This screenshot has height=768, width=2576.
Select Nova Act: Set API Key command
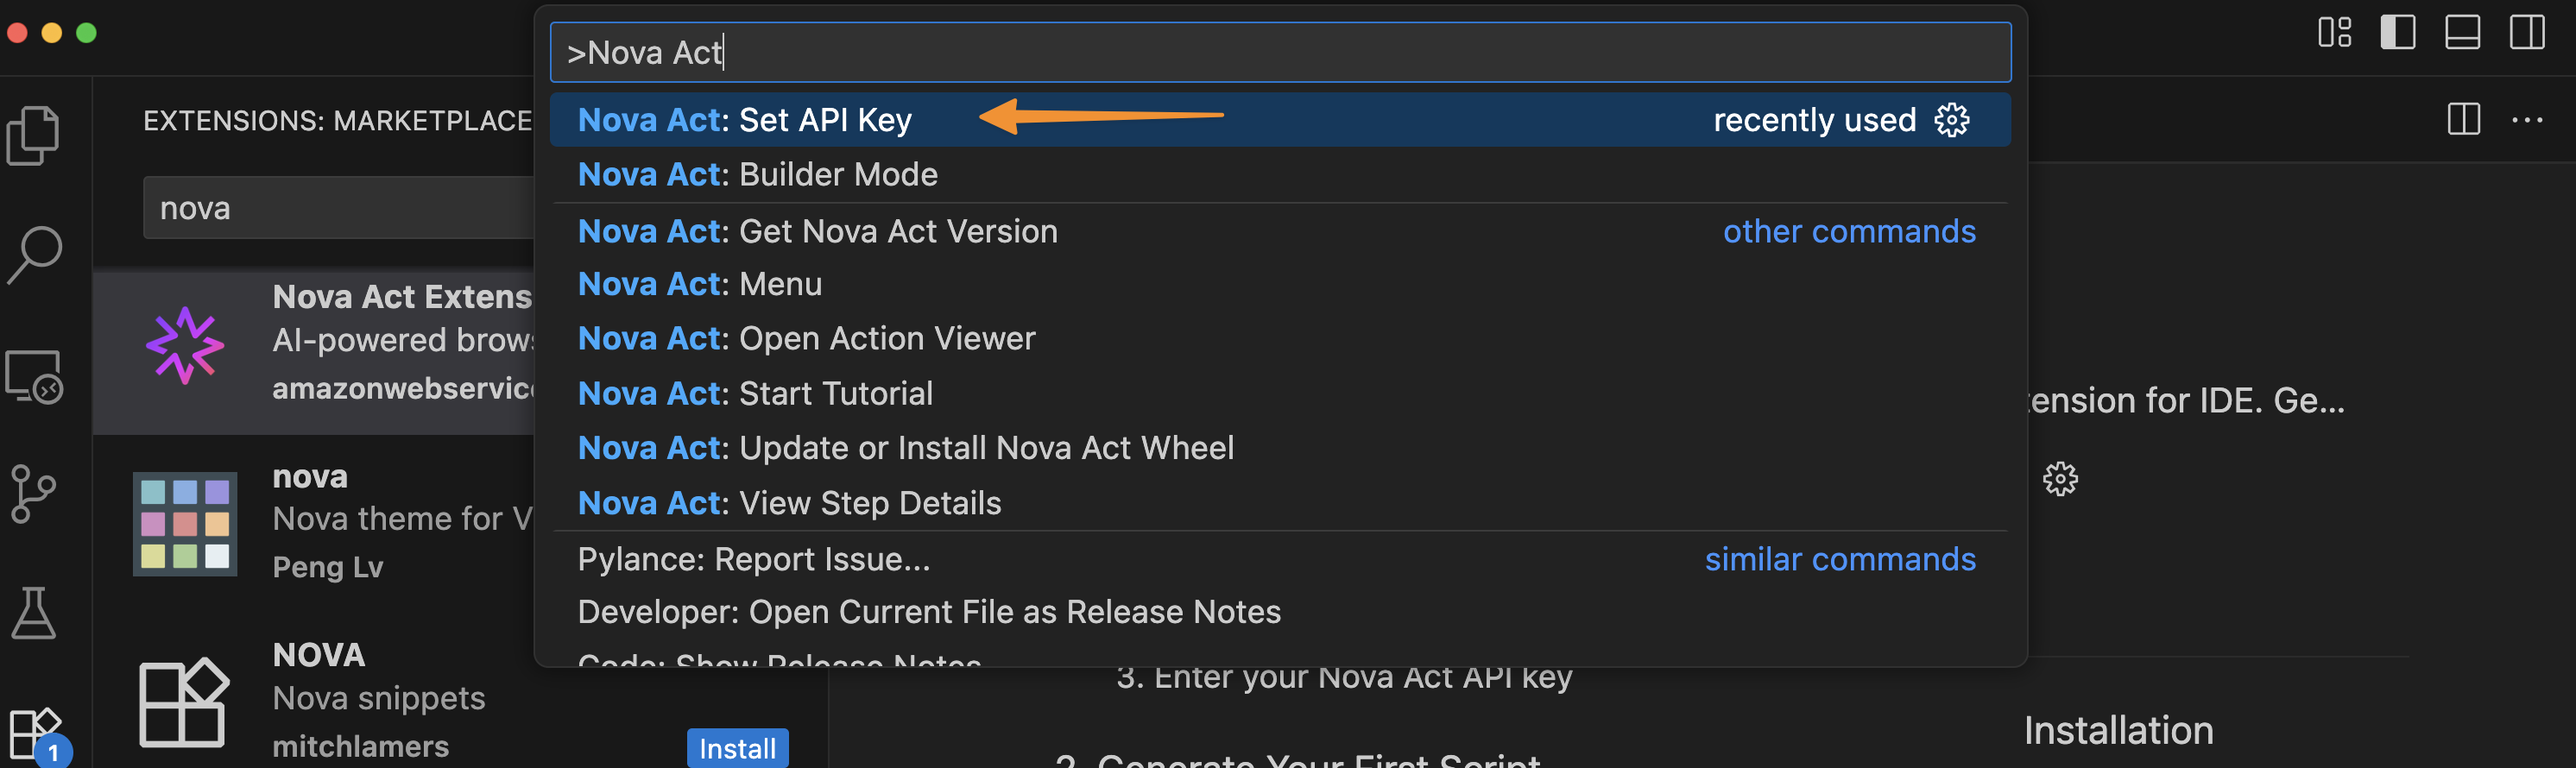tap(745, 120)
